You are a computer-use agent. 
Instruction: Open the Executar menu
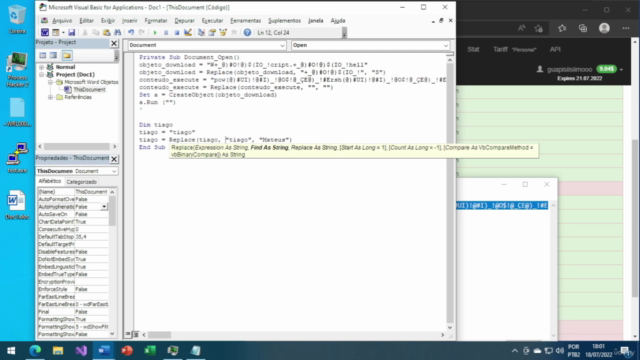click(x=212, y=20)
